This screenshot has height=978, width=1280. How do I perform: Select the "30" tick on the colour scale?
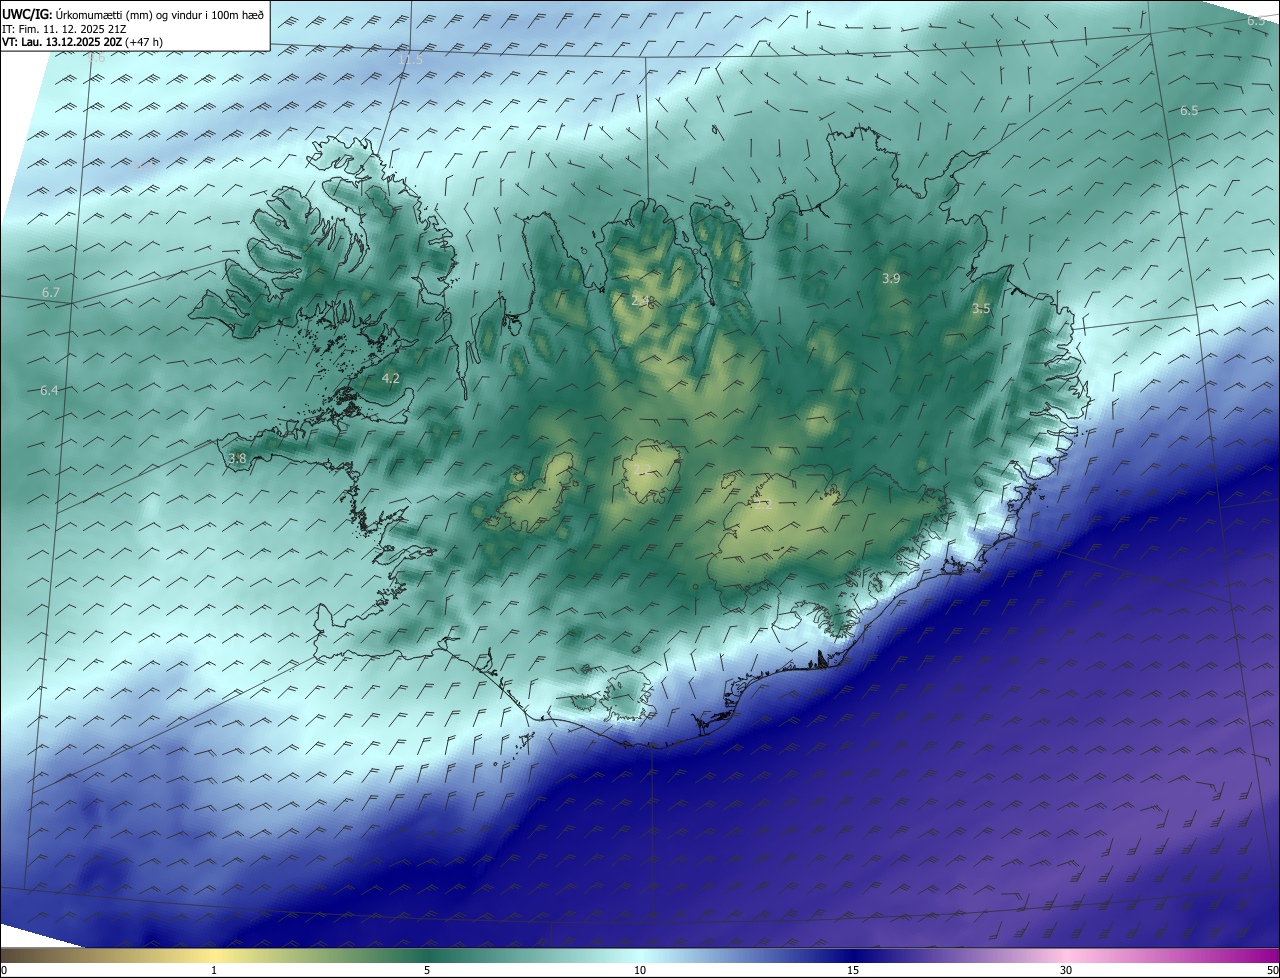click(1066, 970)
